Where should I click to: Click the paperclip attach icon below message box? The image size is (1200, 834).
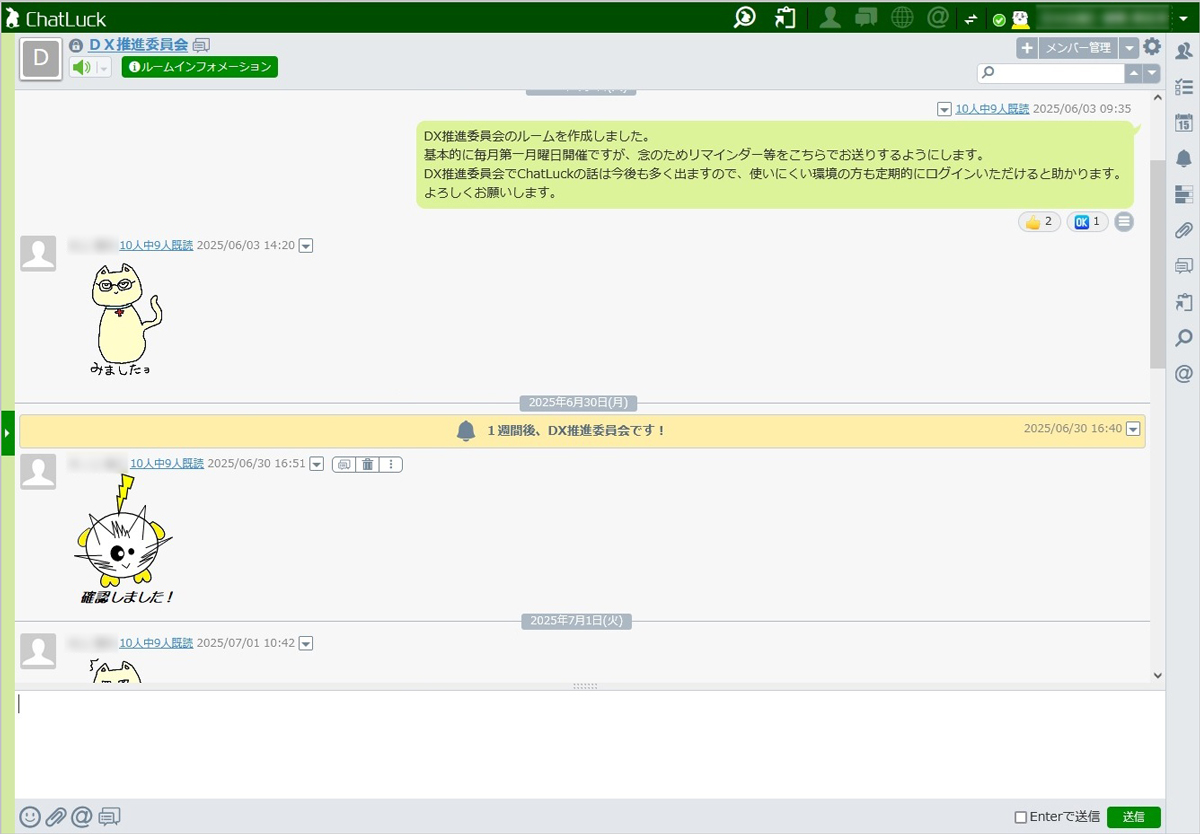56,817
